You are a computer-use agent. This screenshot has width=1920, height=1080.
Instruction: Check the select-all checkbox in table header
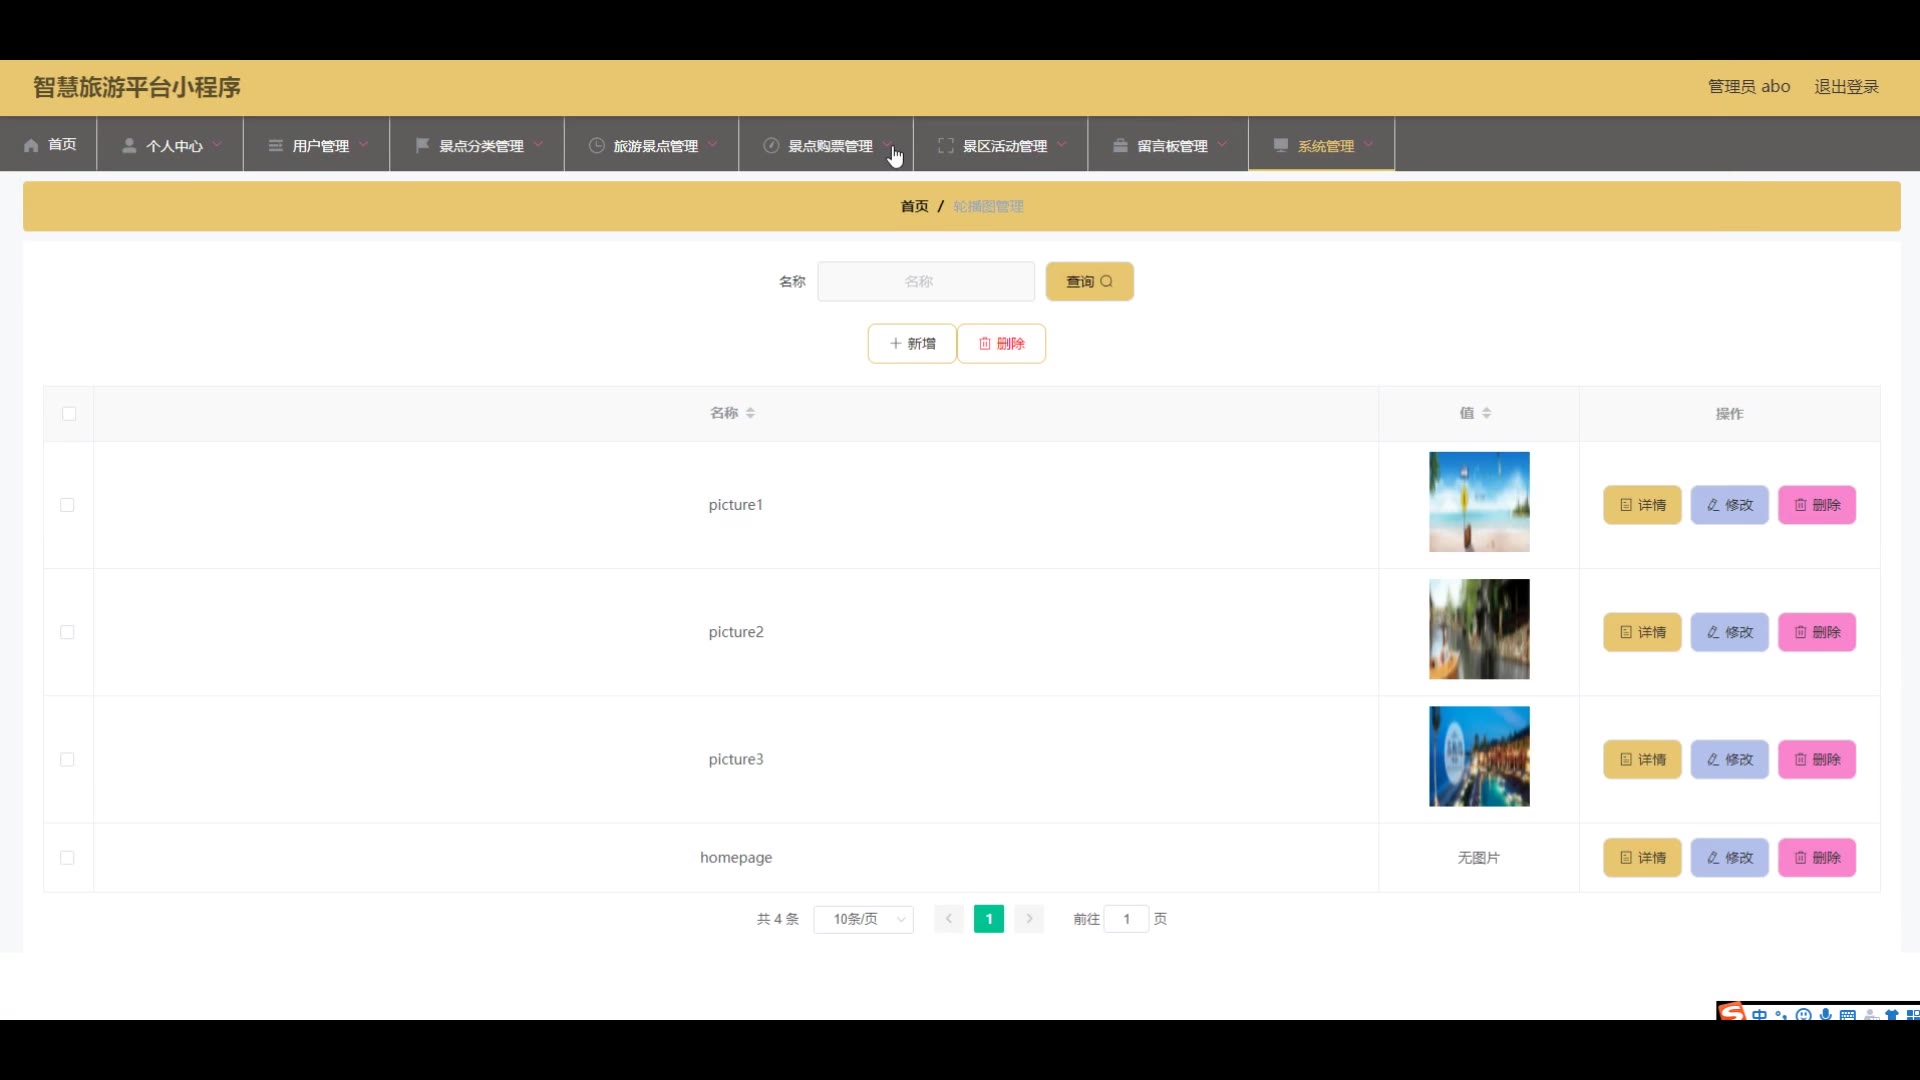pos(69,414)
